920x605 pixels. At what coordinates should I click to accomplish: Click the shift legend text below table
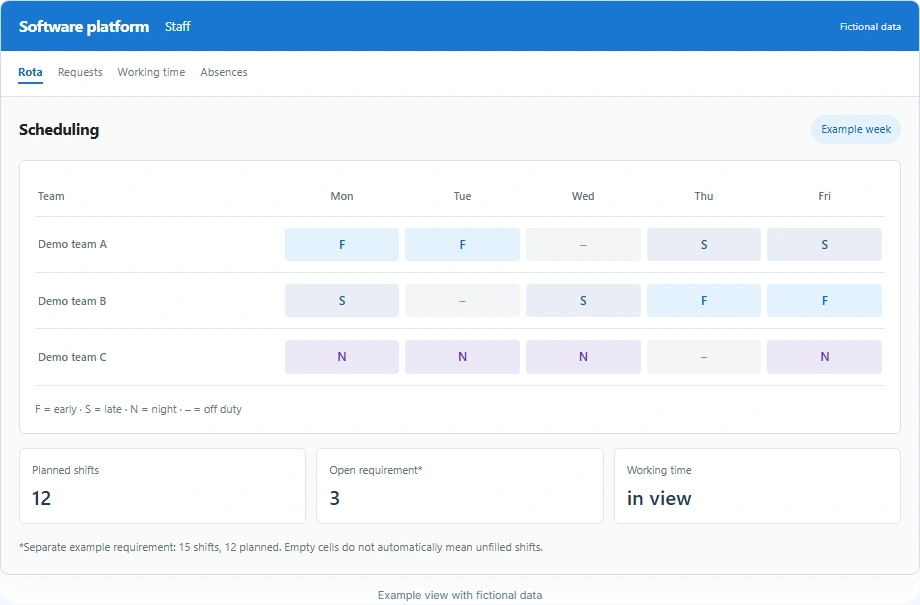[x=138, y=409]
